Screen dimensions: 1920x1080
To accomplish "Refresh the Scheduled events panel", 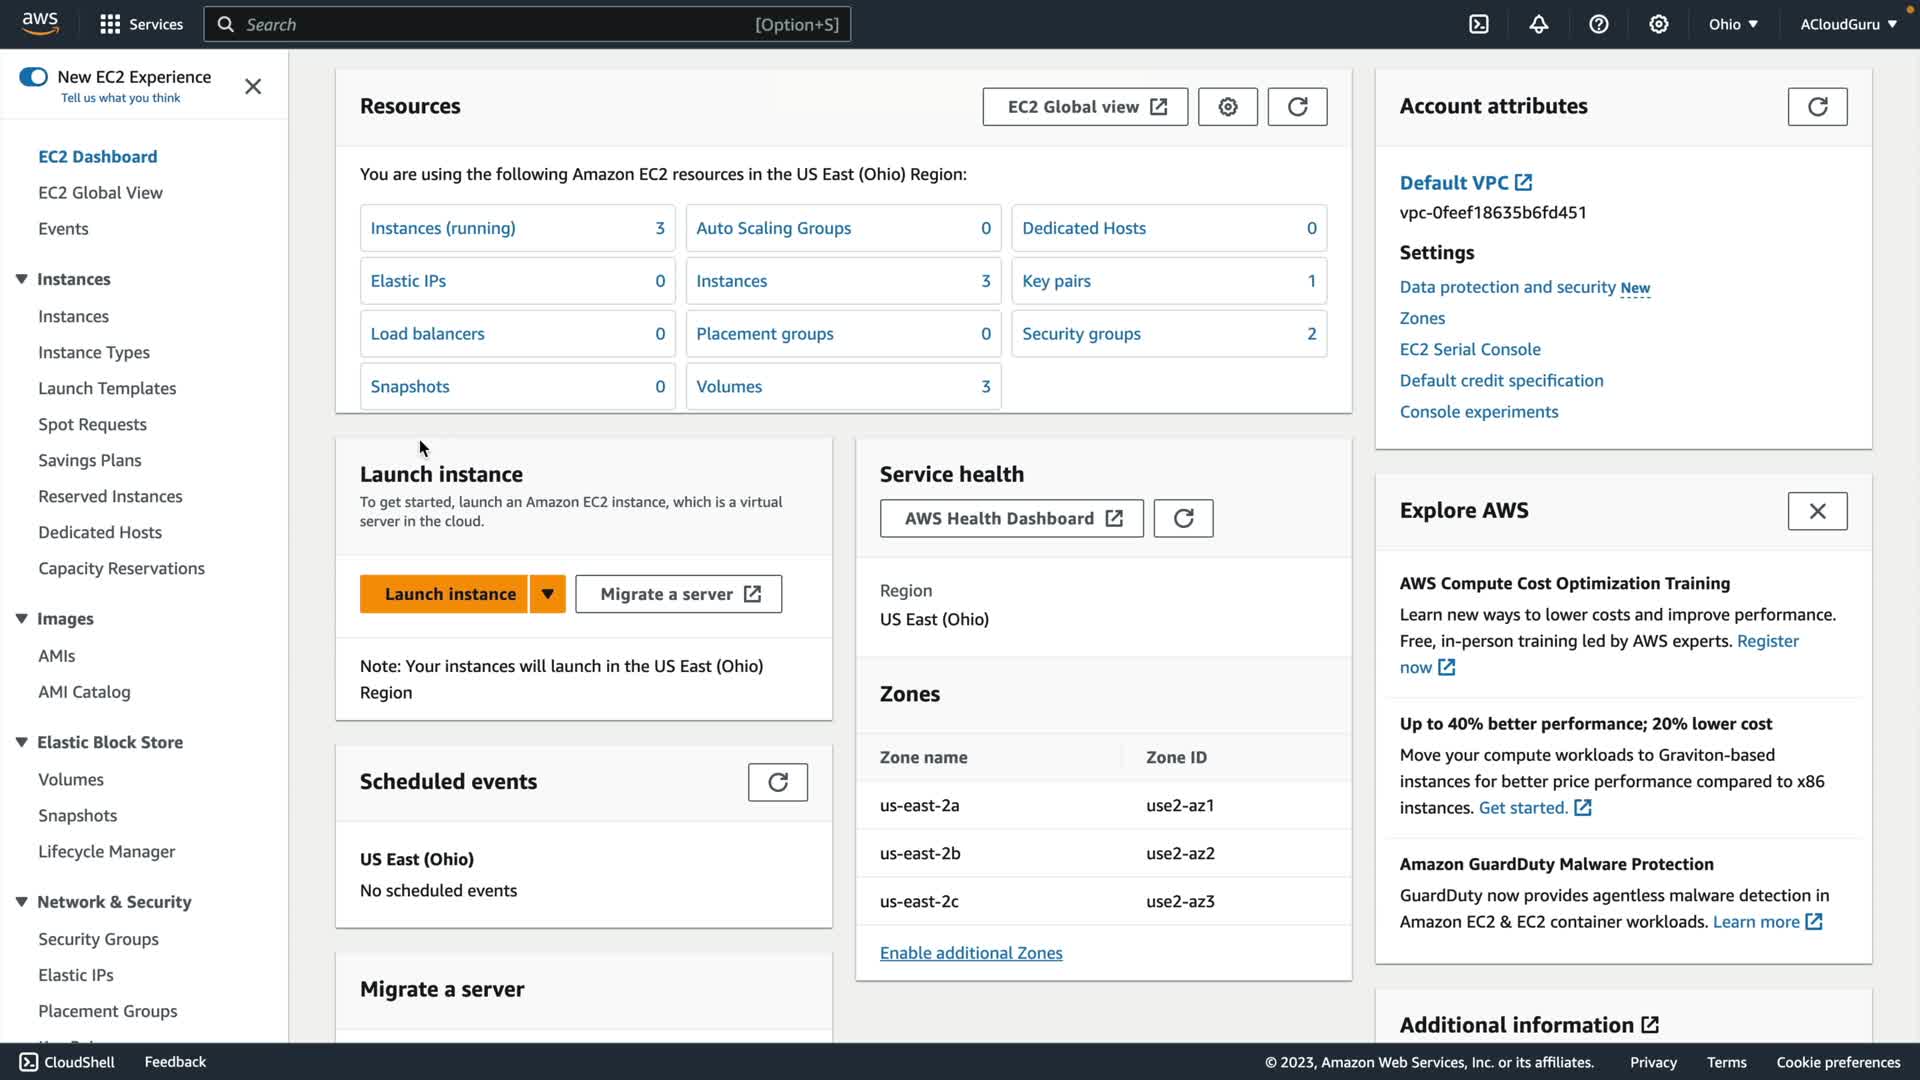I will (777, 782).
